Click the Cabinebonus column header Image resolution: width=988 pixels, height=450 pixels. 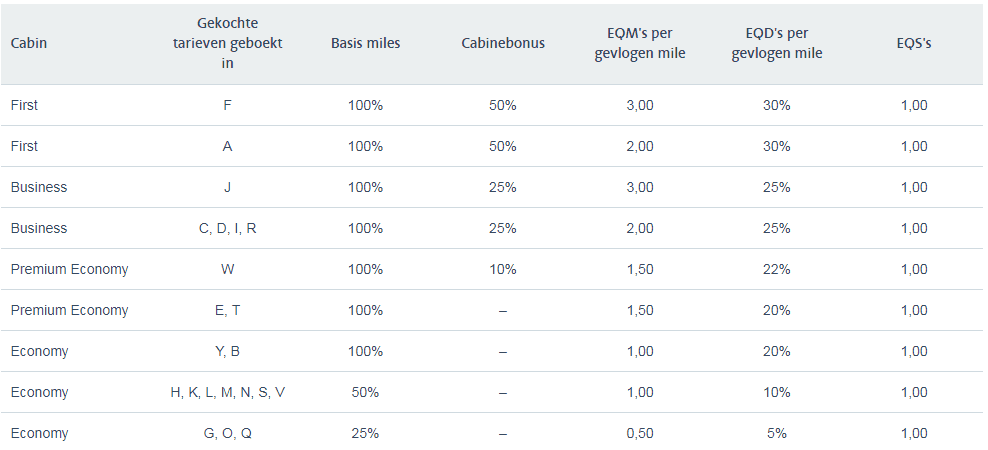click(503, 44)
